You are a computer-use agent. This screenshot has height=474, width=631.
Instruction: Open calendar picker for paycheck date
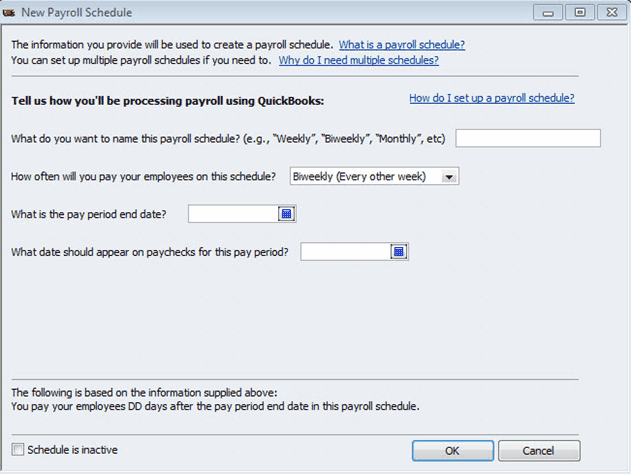398,251
